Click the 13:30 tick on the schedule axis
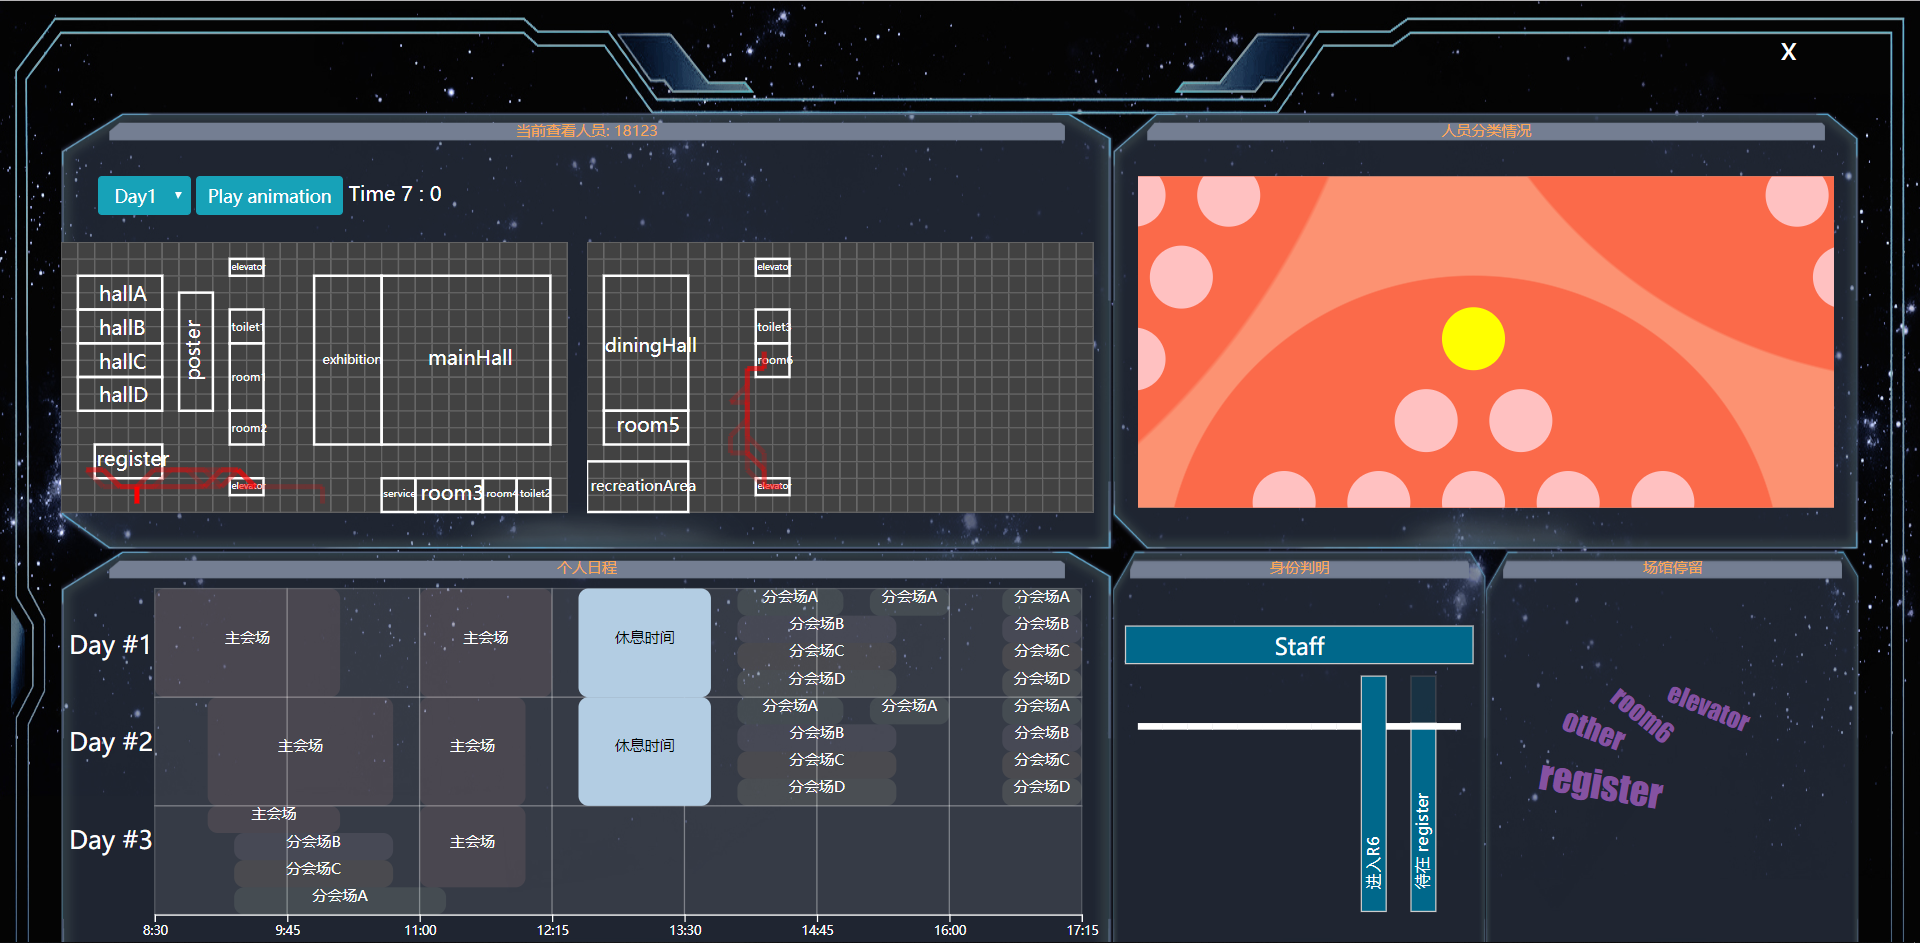Viewport: 1920px width, 943px height. coord(685,930)
